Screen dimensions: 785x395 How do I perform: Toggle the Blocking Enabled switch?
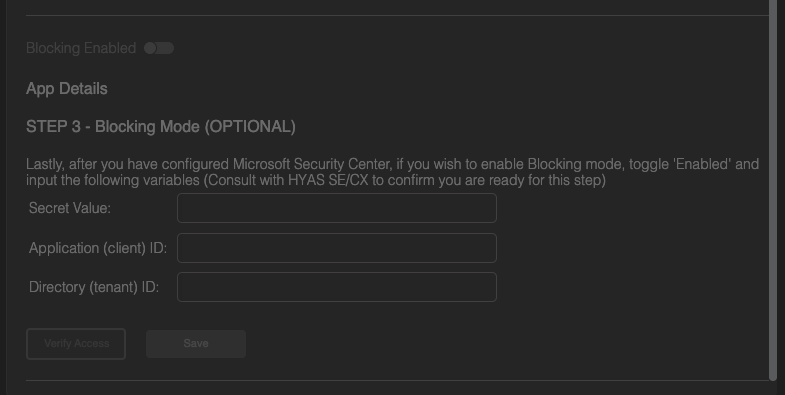(x=159, y=48)
